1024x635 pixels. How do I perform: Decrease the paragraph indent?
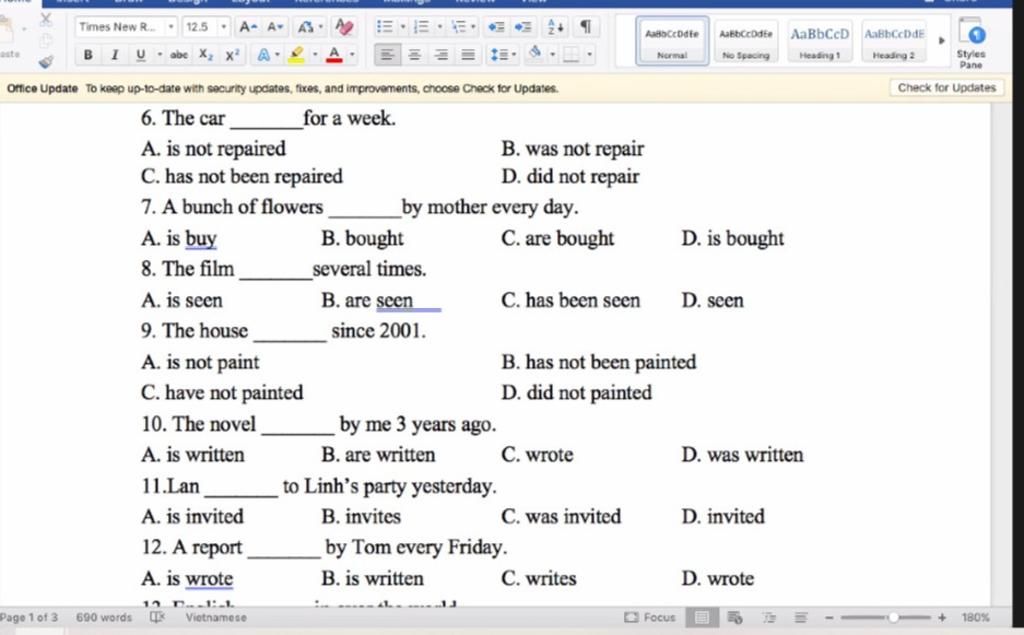pyautogui.click(x=496, y=27)
